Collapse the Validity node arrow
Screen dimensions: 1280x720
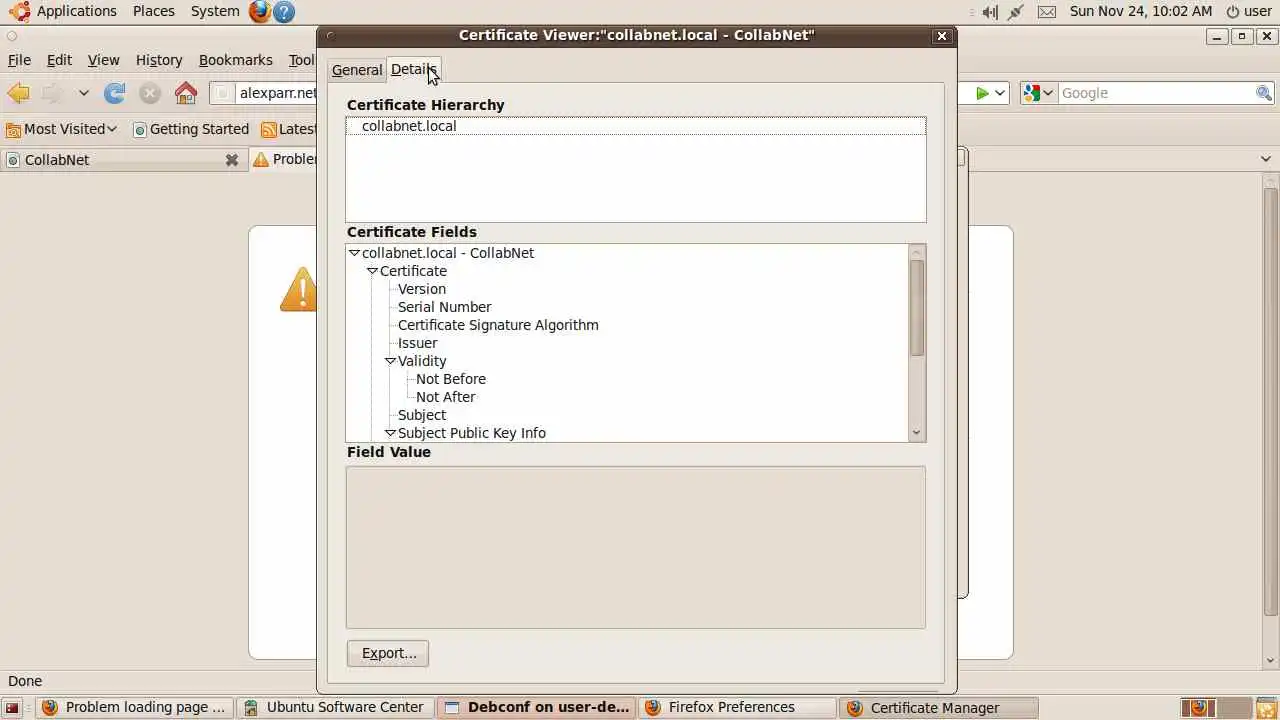[x=390, y=361]
